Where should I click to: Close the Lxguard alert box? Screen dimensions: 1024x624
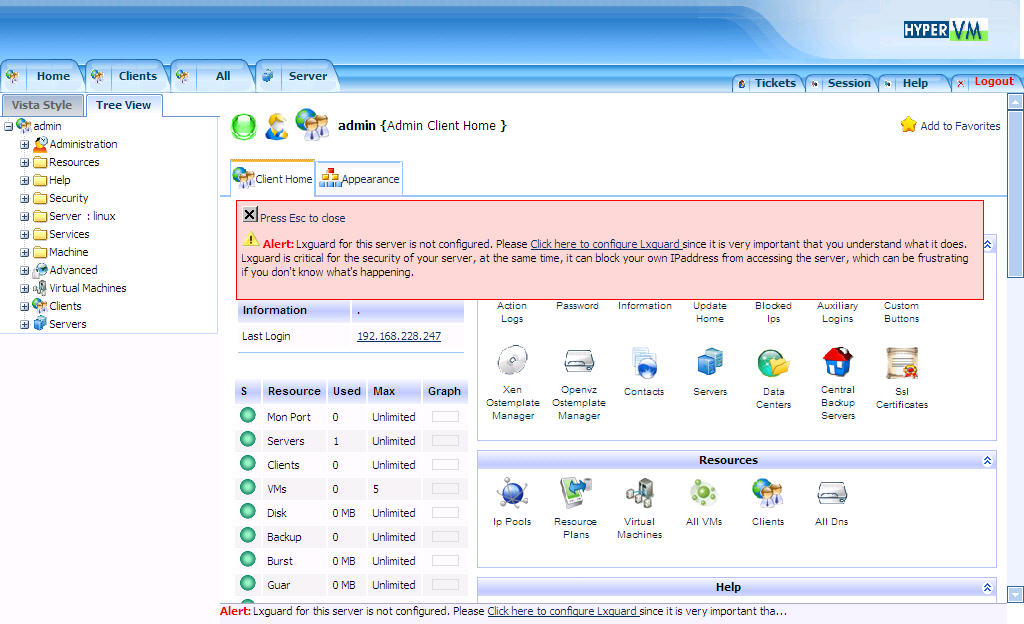pos(250,215)
